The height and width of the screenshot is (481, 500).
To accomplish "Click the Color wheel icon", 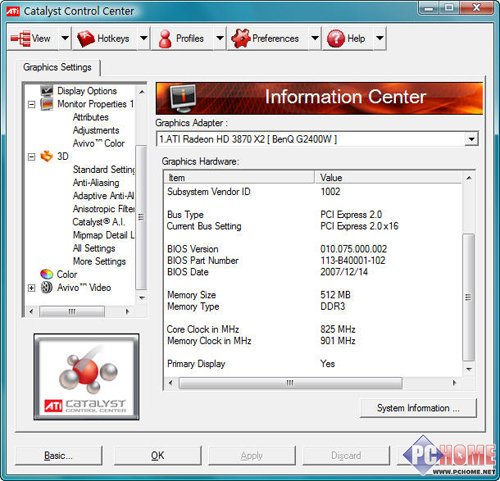I will 47,274.
